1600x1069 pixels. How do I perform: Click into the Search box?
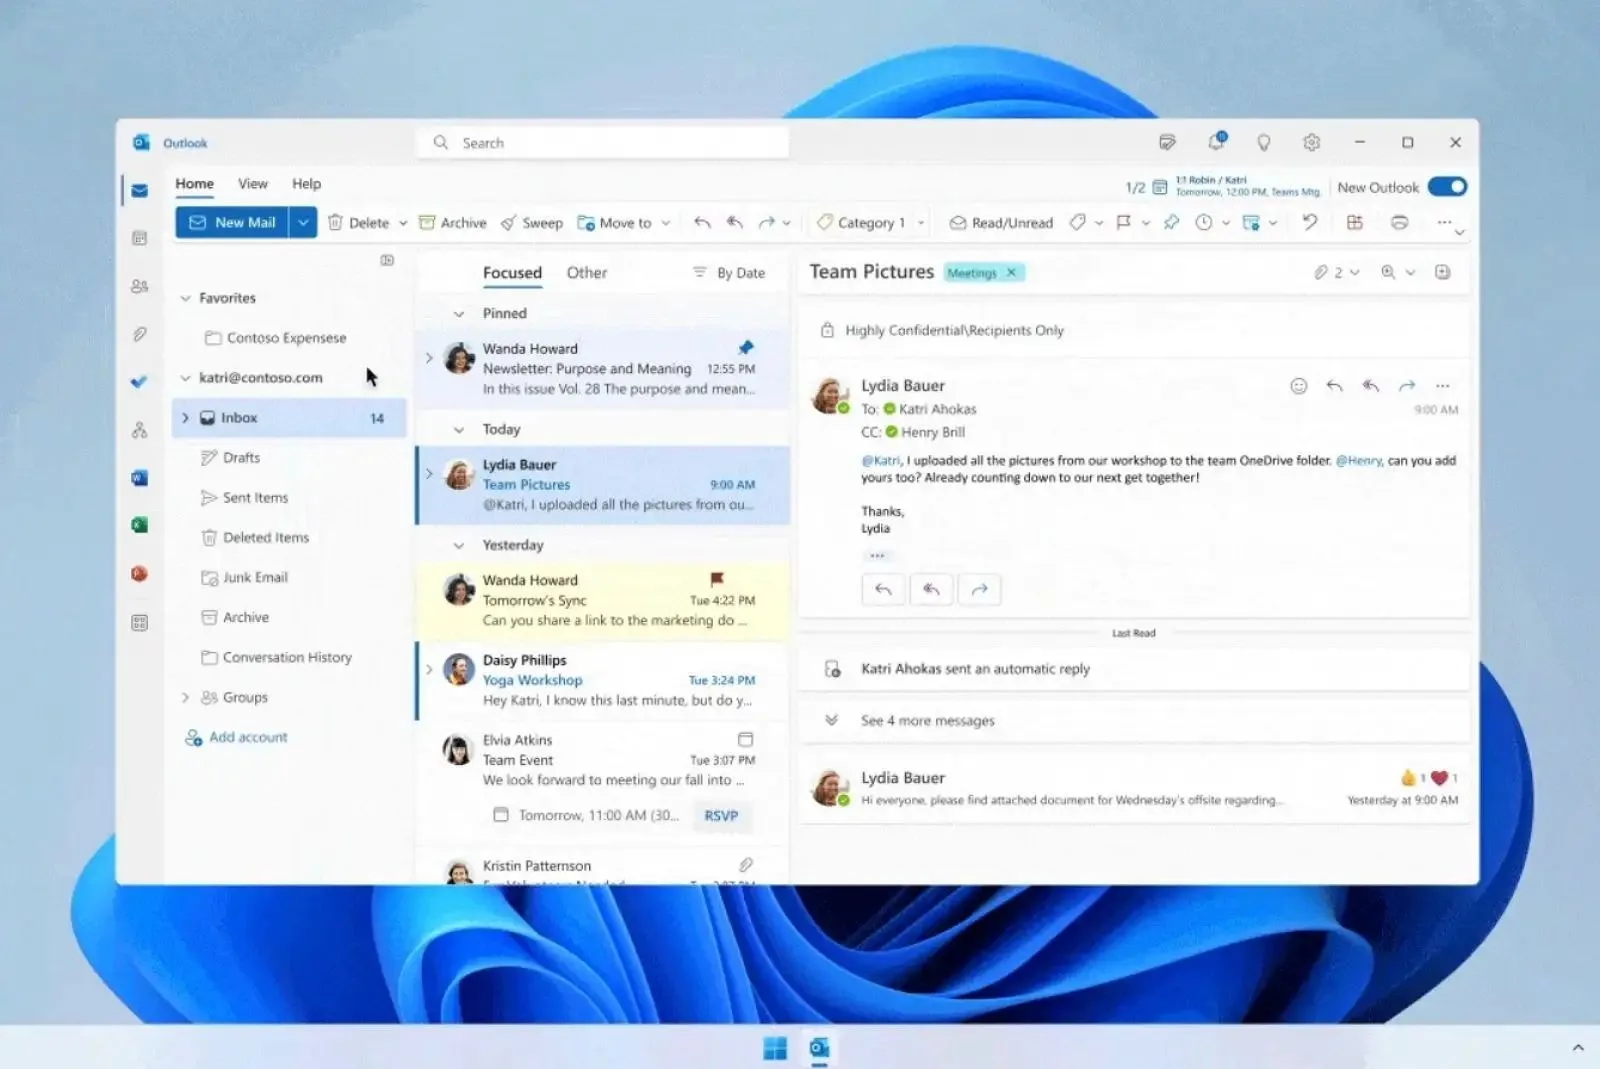610,143
